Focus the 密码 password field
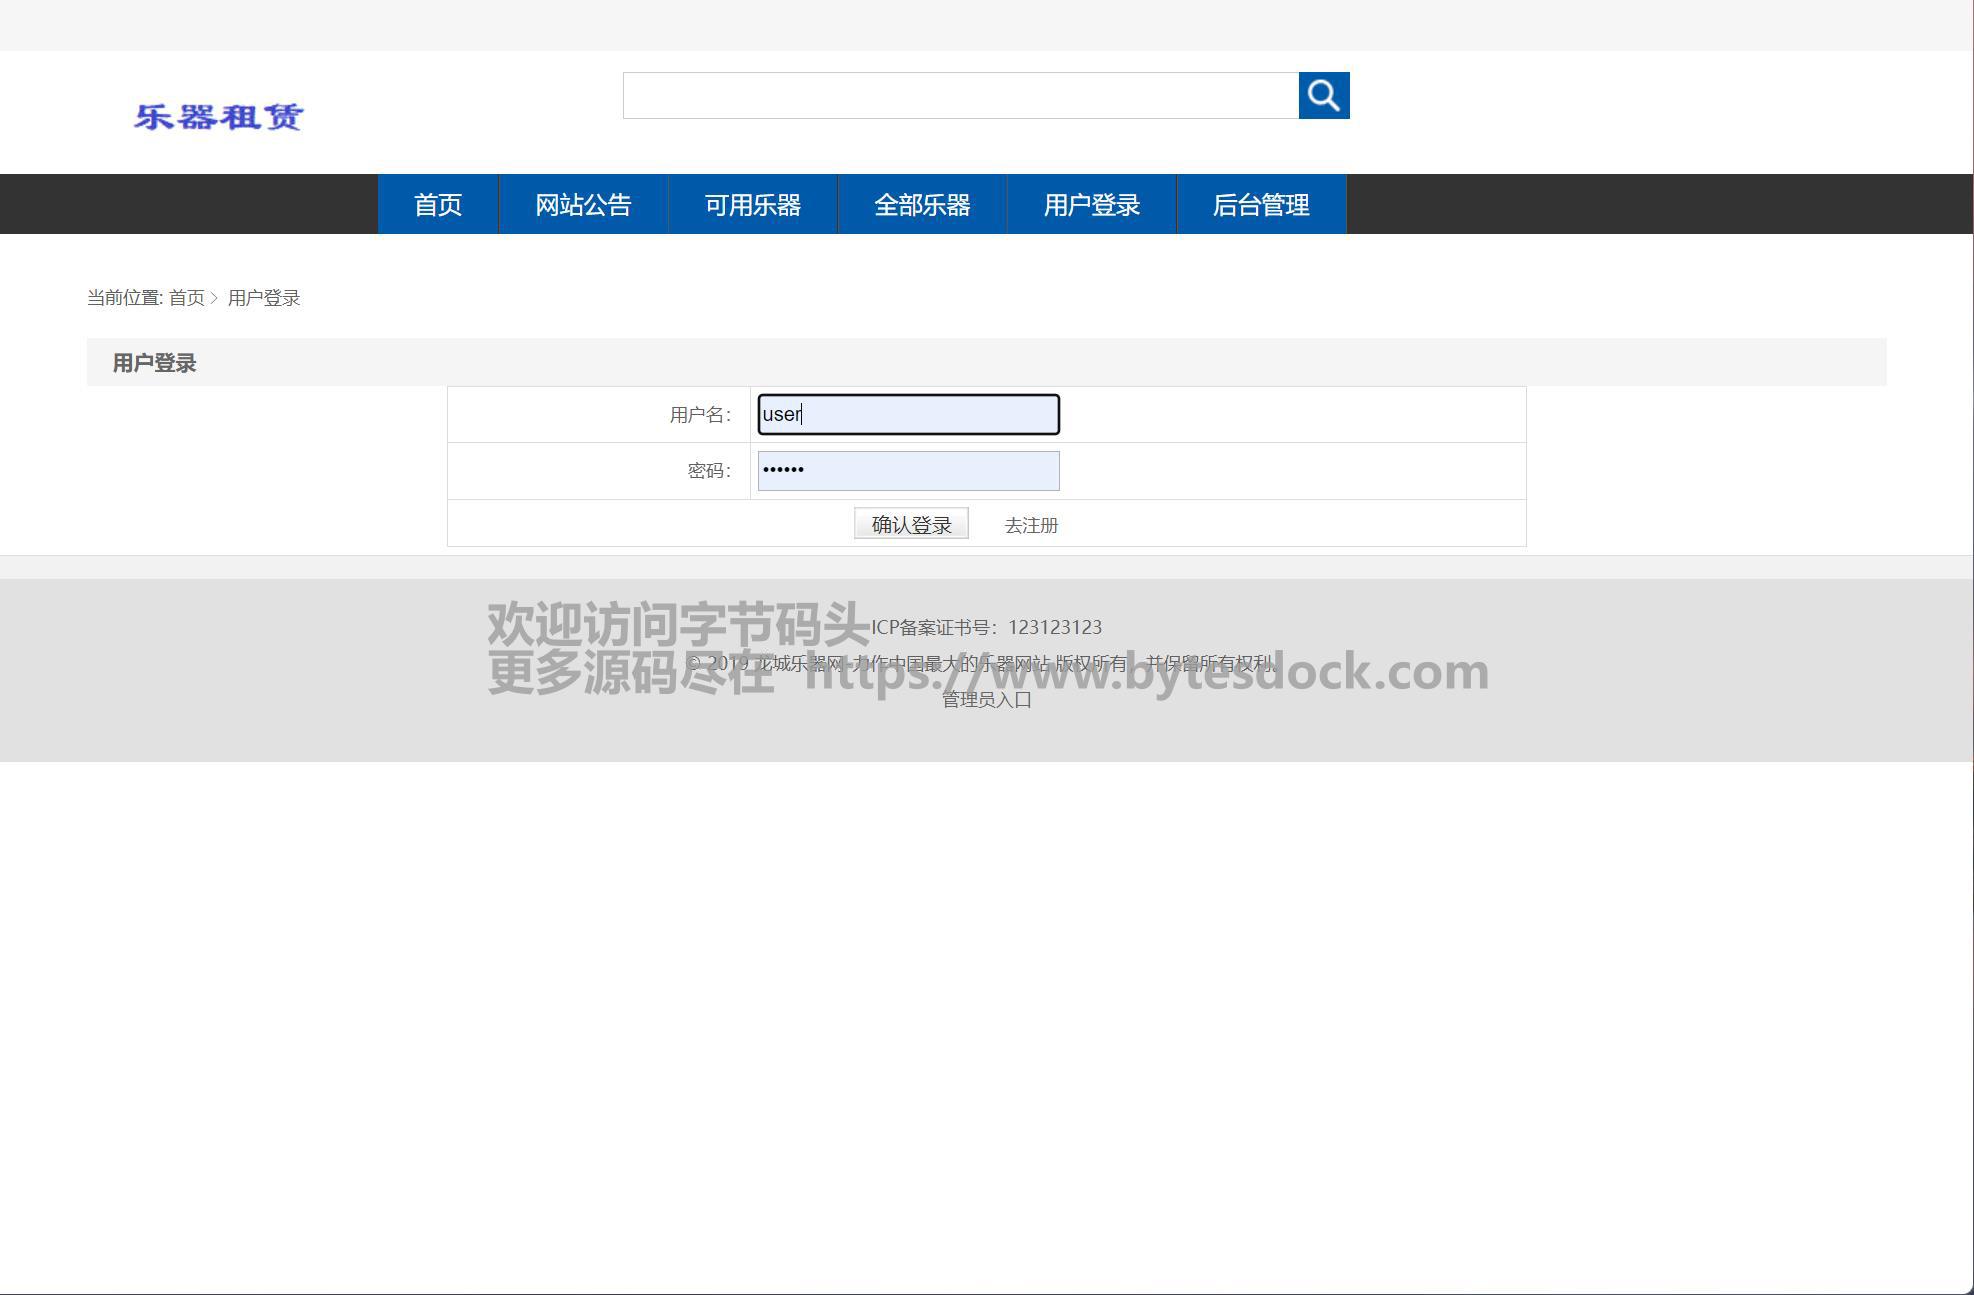The width and height of the screenshot is (1974, 1295). tap(908, 471)
